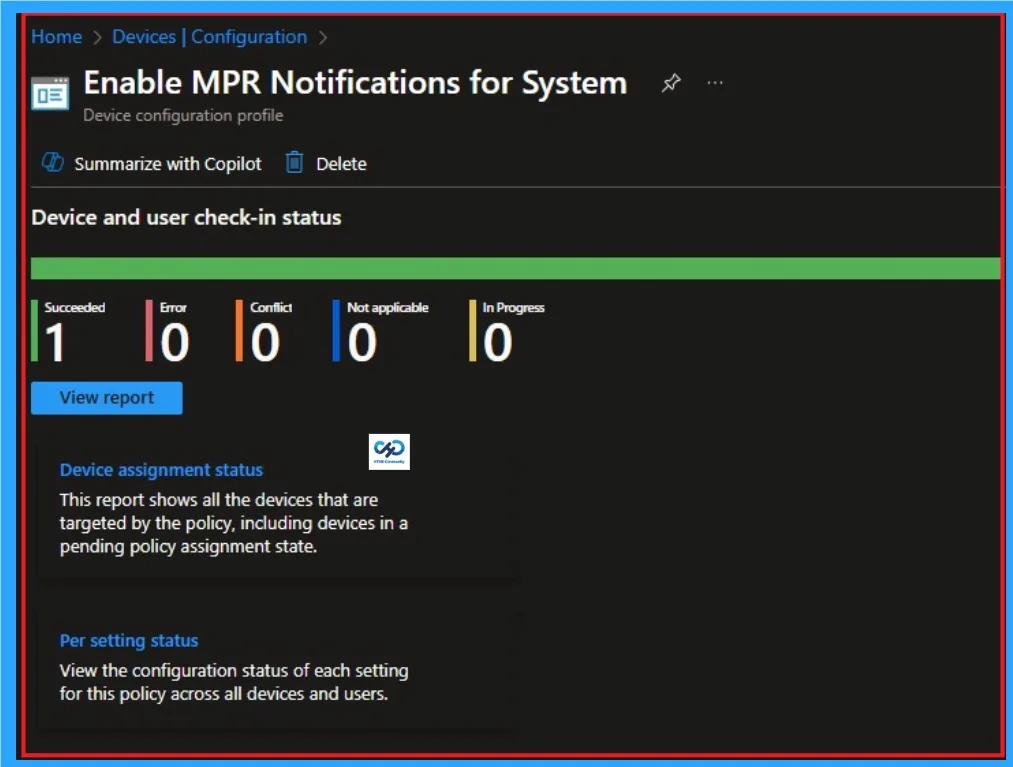Click the green check-in status progress bar

click(x=515, y=266)
